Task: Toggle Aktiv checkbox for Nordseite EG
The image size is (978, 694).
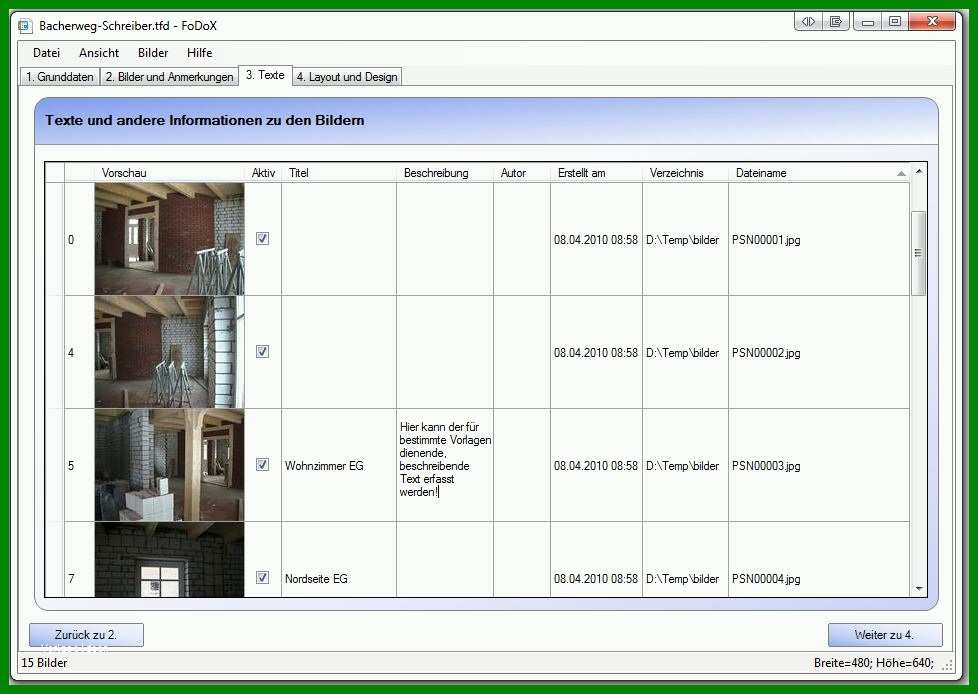Action: click(263, 577)
